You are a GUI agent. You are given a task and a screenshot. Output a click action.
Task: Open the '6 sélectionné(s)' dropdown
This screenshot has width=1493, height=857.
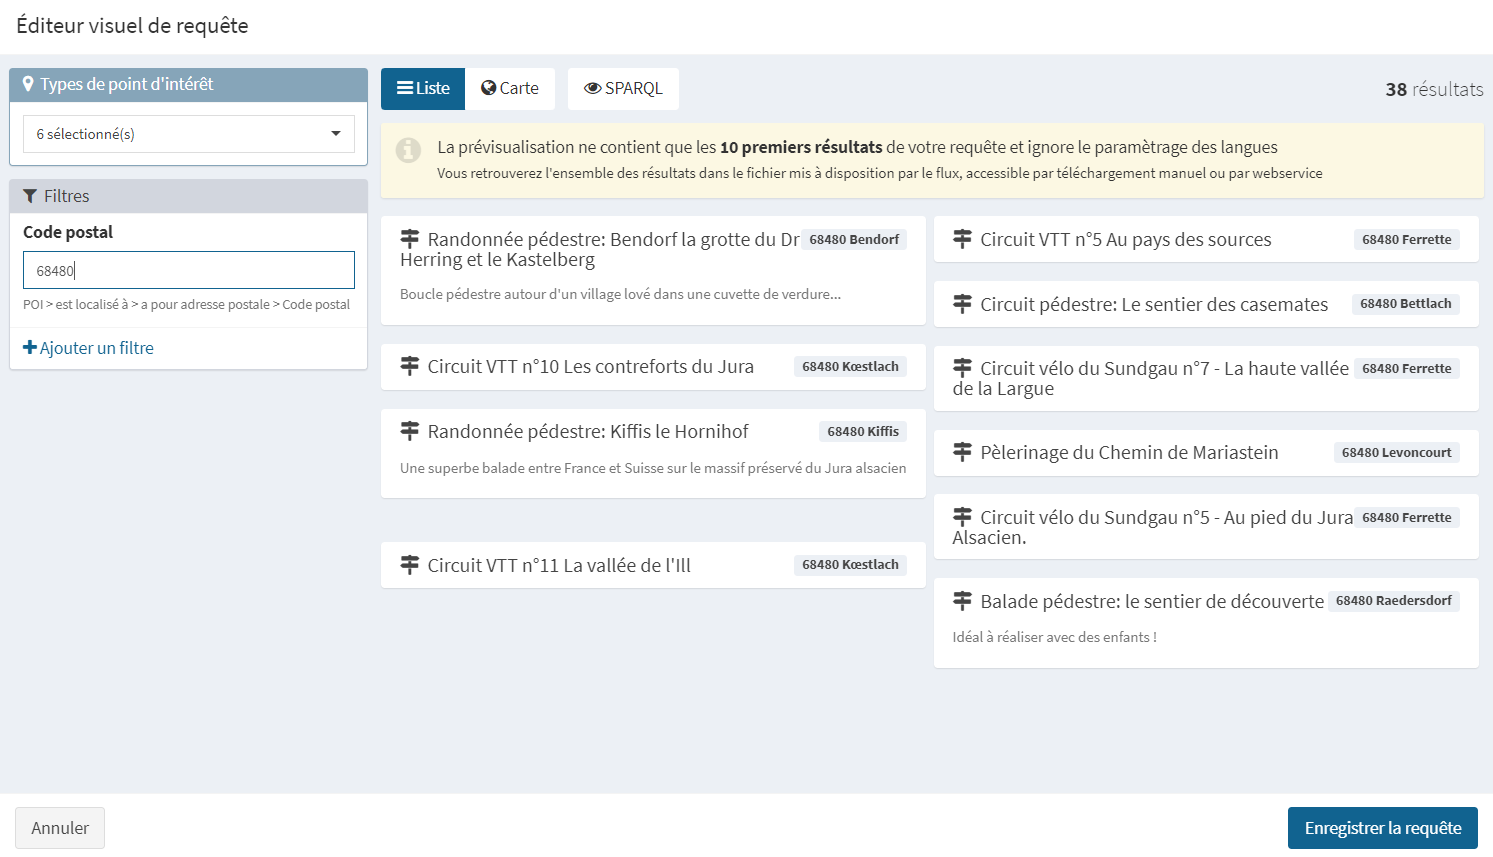pyautogui.click(x=188, y=134)
